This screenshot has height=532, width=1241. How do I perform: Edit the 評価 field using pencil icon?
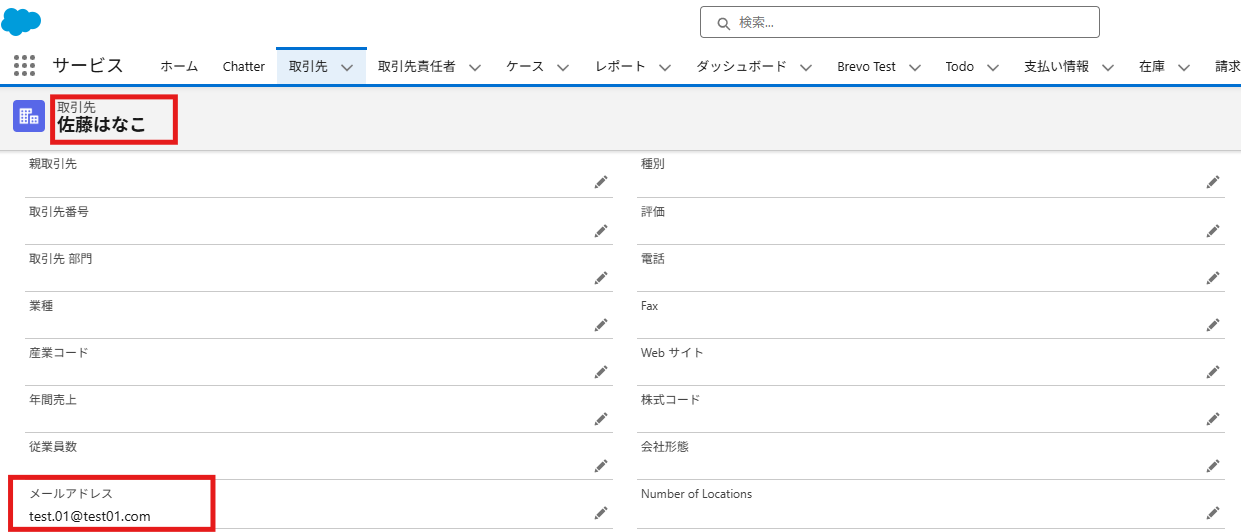tap(1212, 230)
